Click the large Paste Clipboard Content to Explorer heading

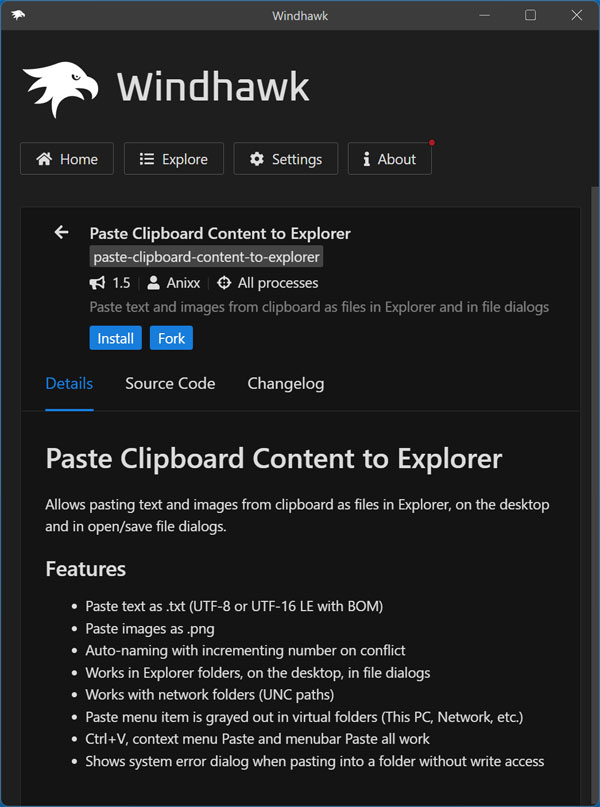[274, 459]
